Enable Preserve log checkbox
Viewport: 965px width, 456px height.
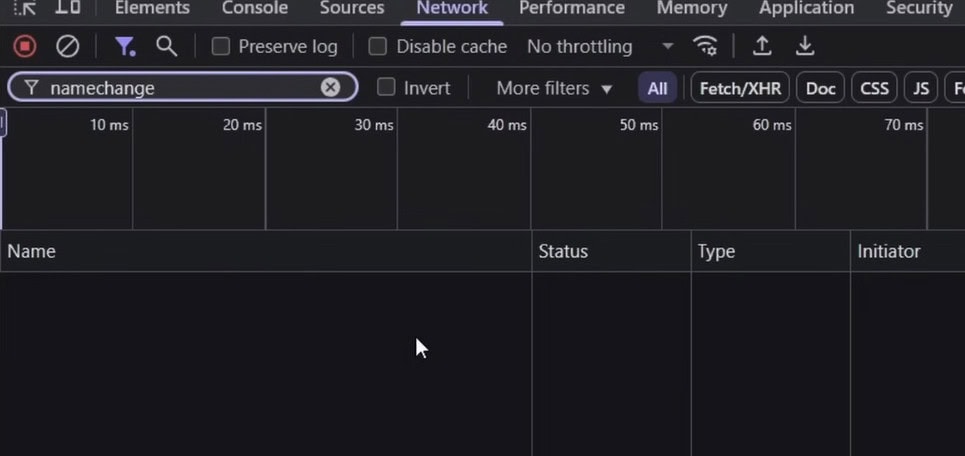coord(221,46)
